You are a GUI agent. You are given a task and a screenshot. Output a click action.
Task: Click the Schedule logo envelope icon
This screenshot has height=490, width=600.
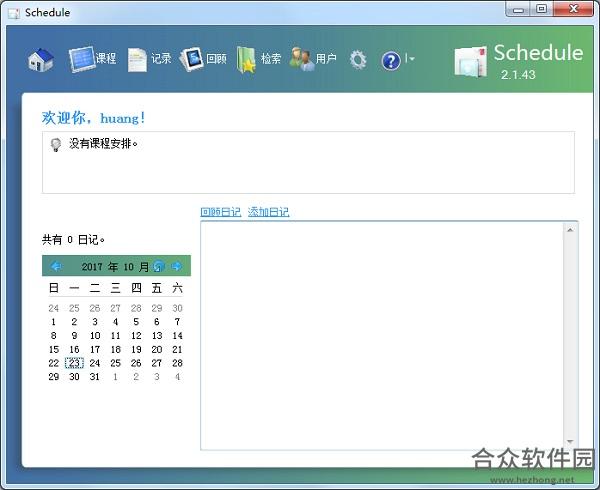tap(471, 62)
